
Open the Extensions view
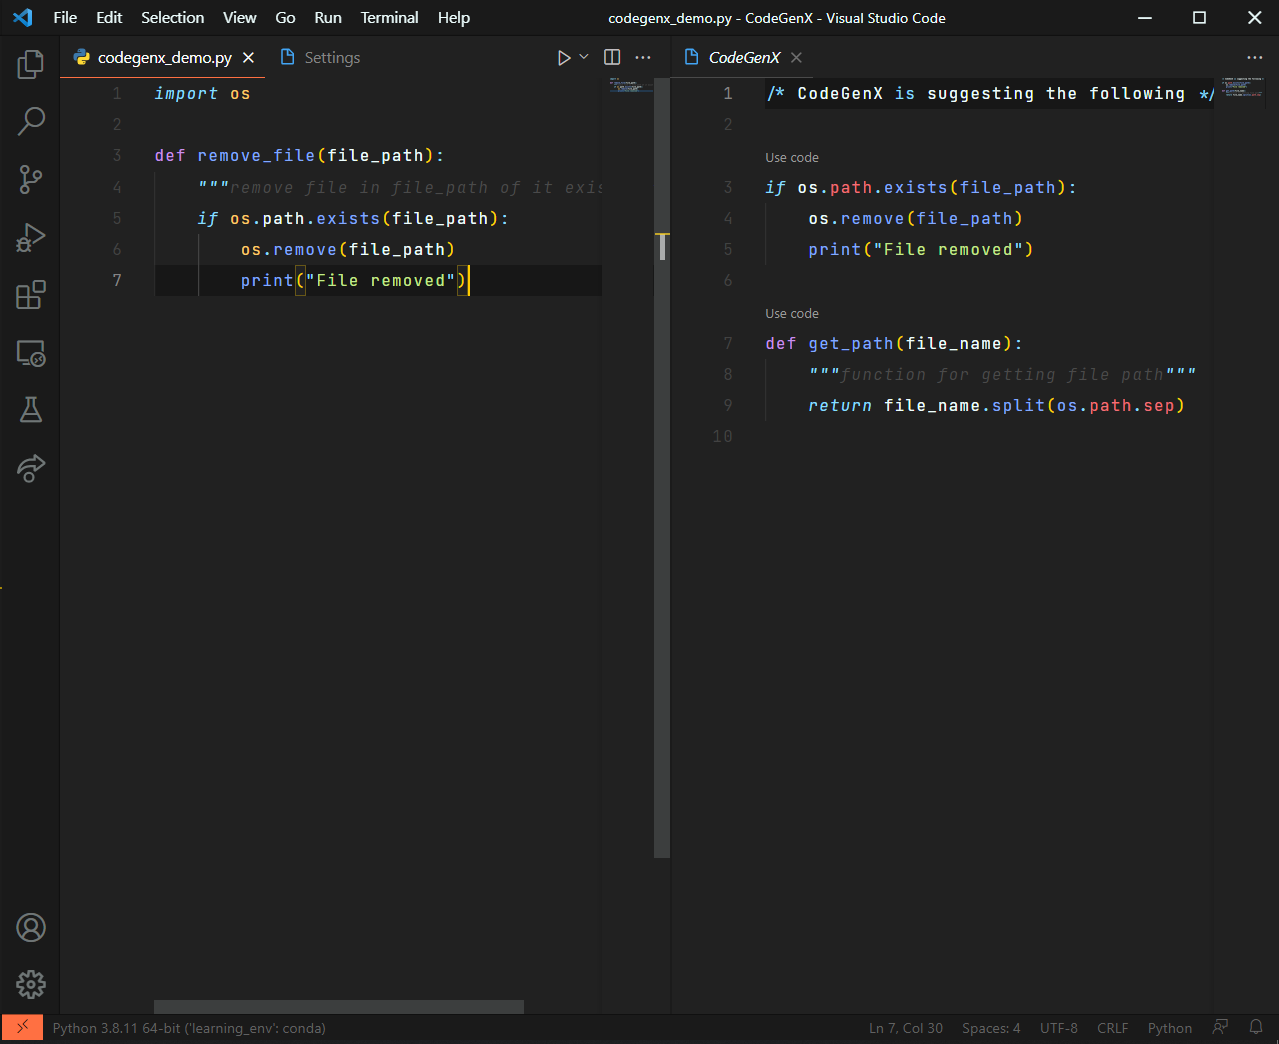pyautogui.click(x=31, y=295)
